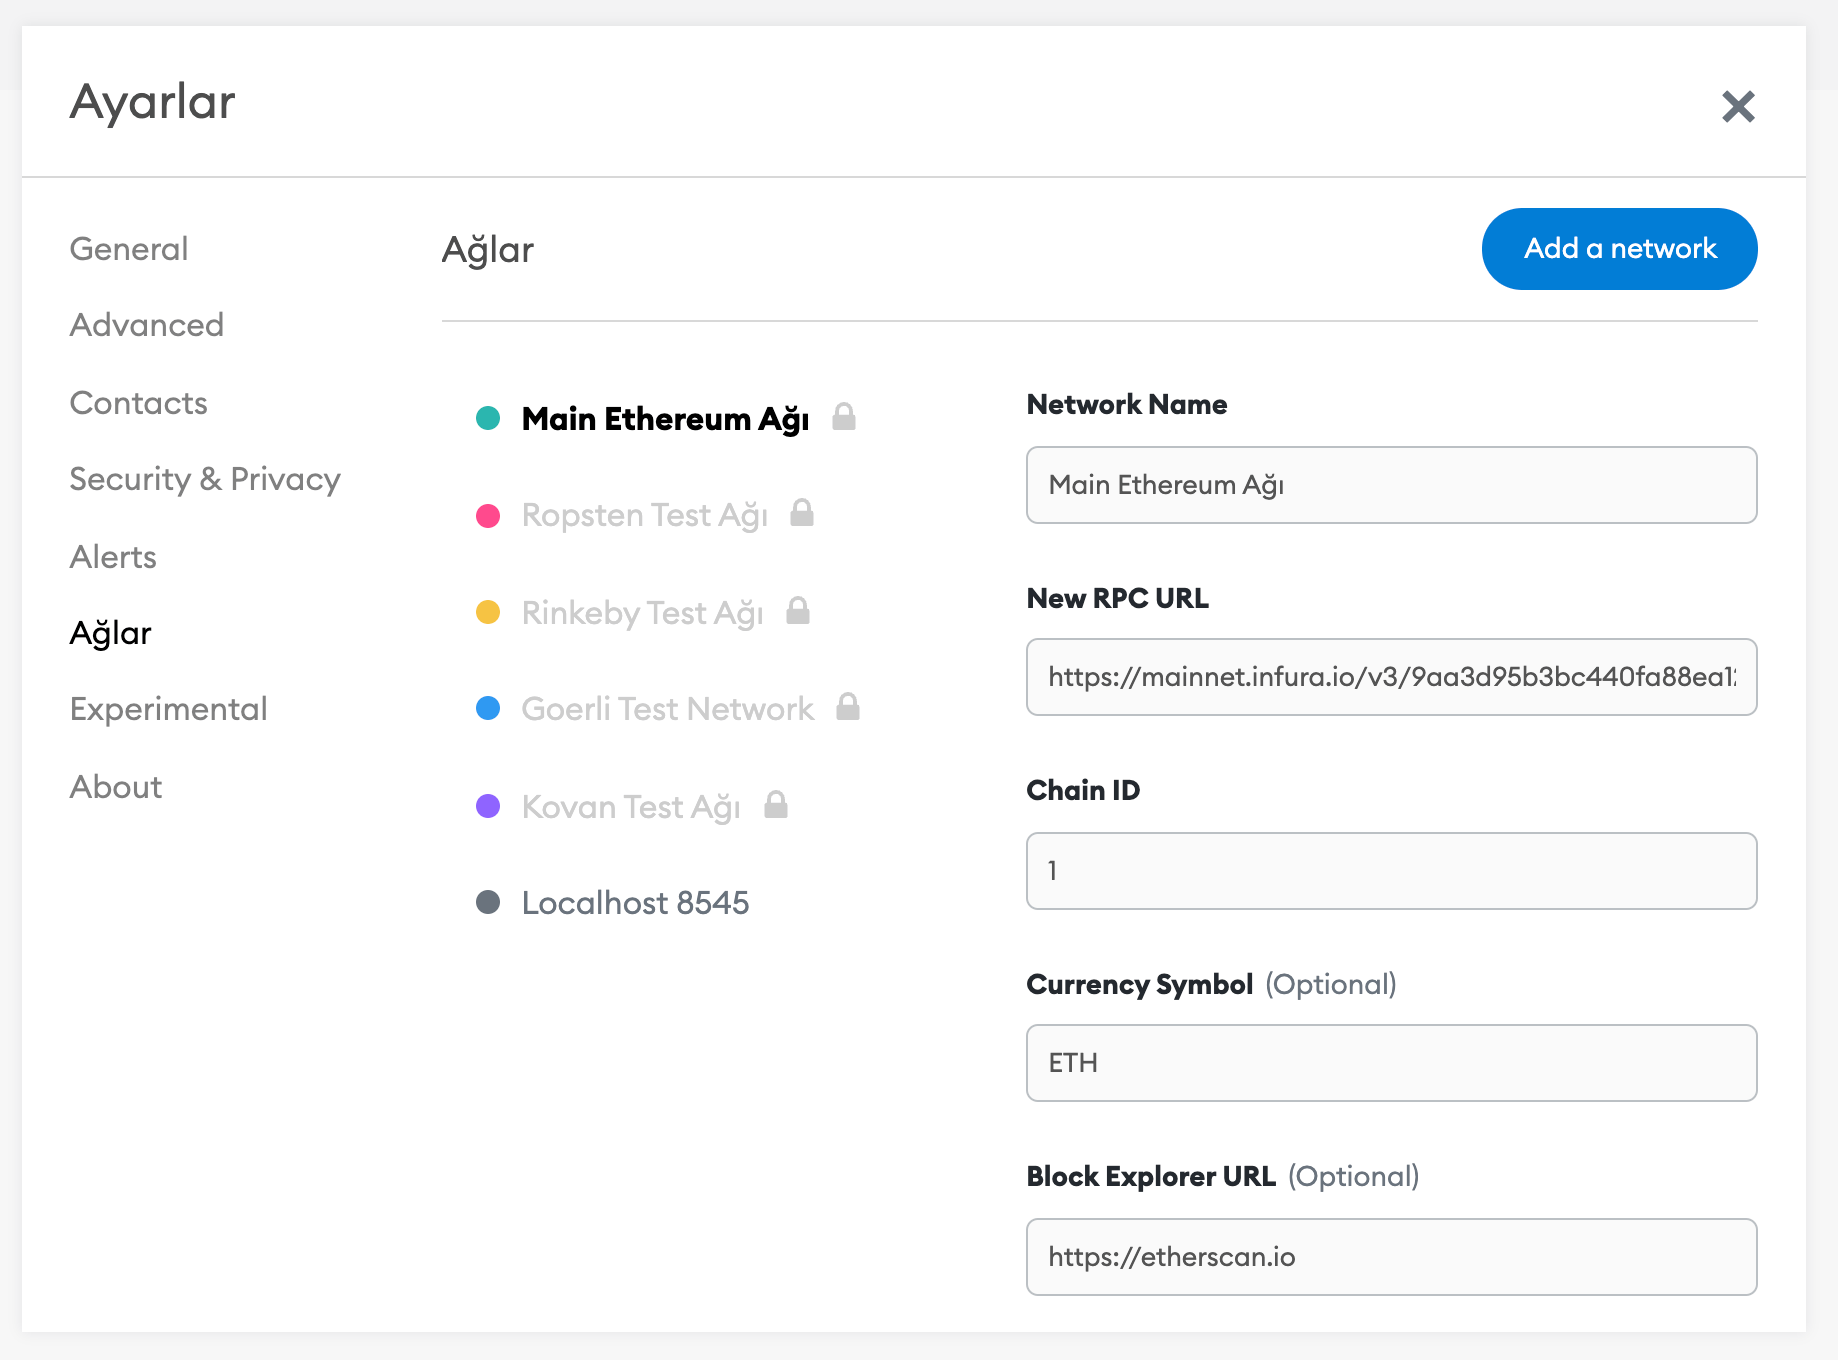Select Localhost 8545 from the network list
The image size is (1838, 1360).
pyautogui.click(x=635, y=903)
